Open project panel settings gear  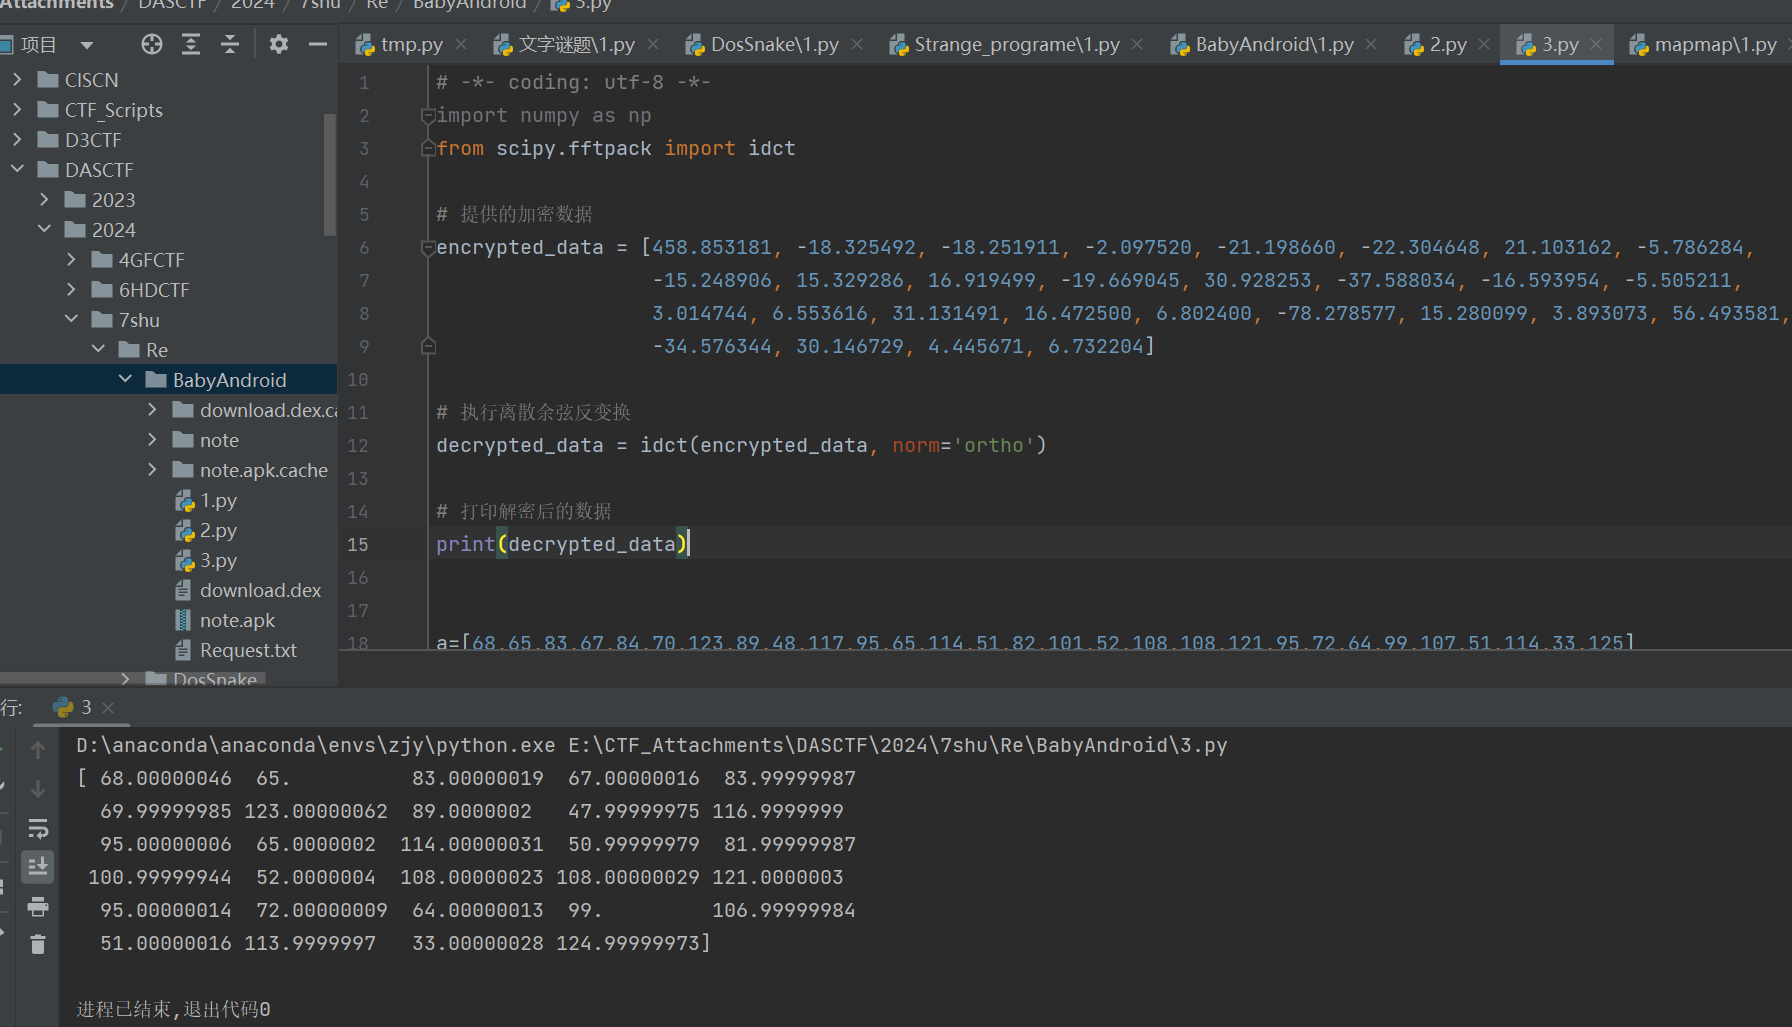[x=279, y=44]
